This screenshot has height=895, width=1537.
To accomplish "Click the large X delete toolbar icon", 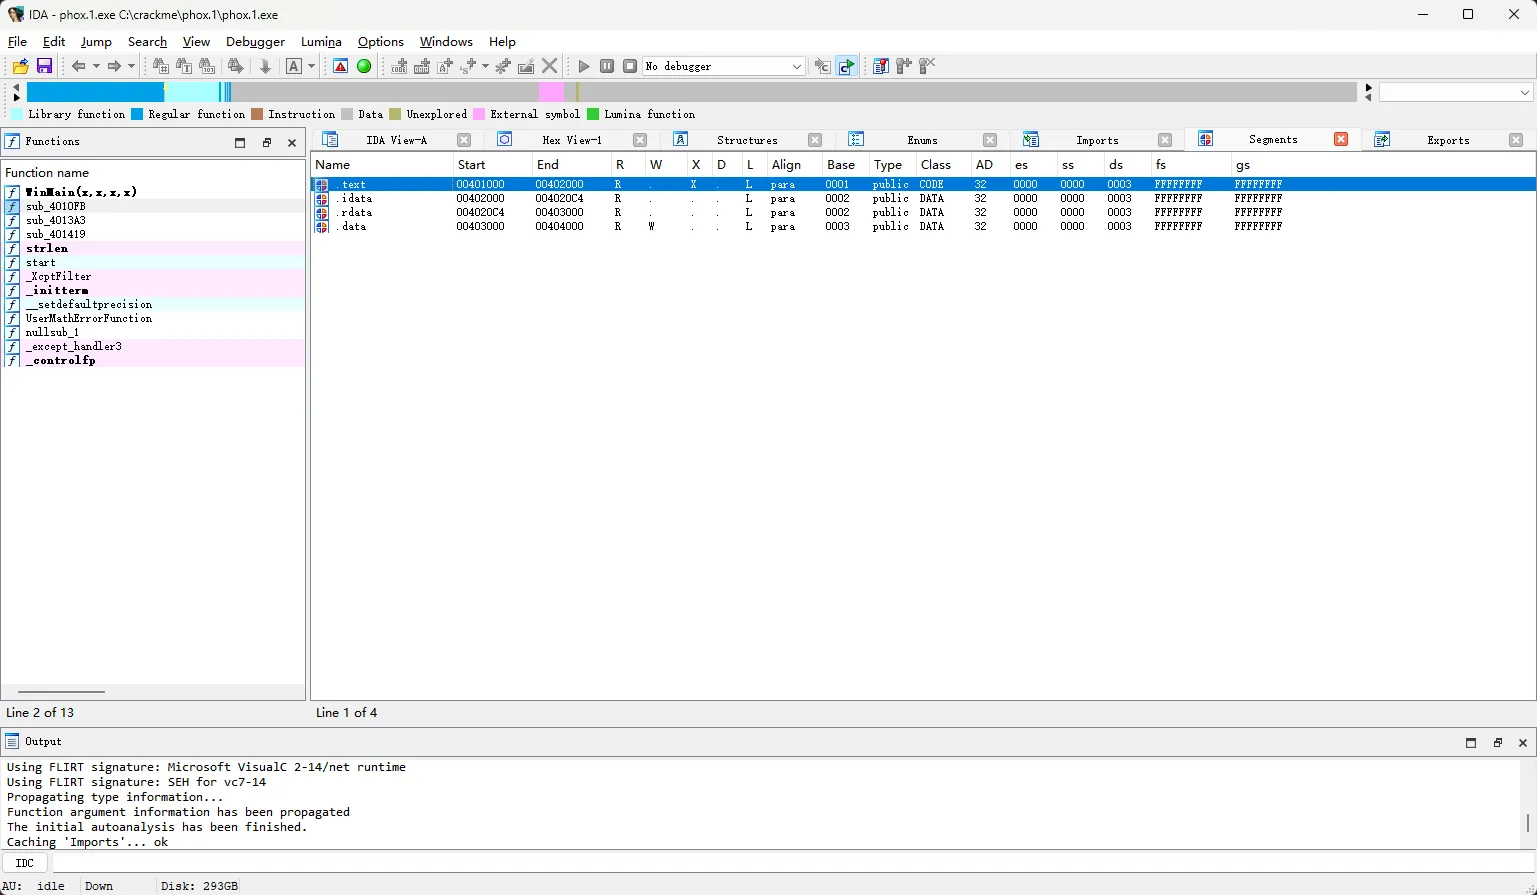I will coord(550,66).
